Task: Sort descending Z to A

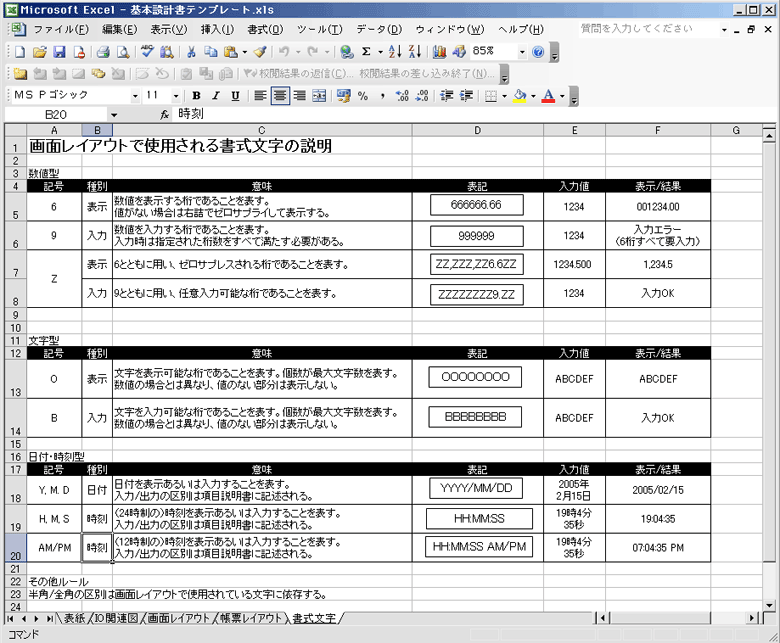Action: point(415,52)
